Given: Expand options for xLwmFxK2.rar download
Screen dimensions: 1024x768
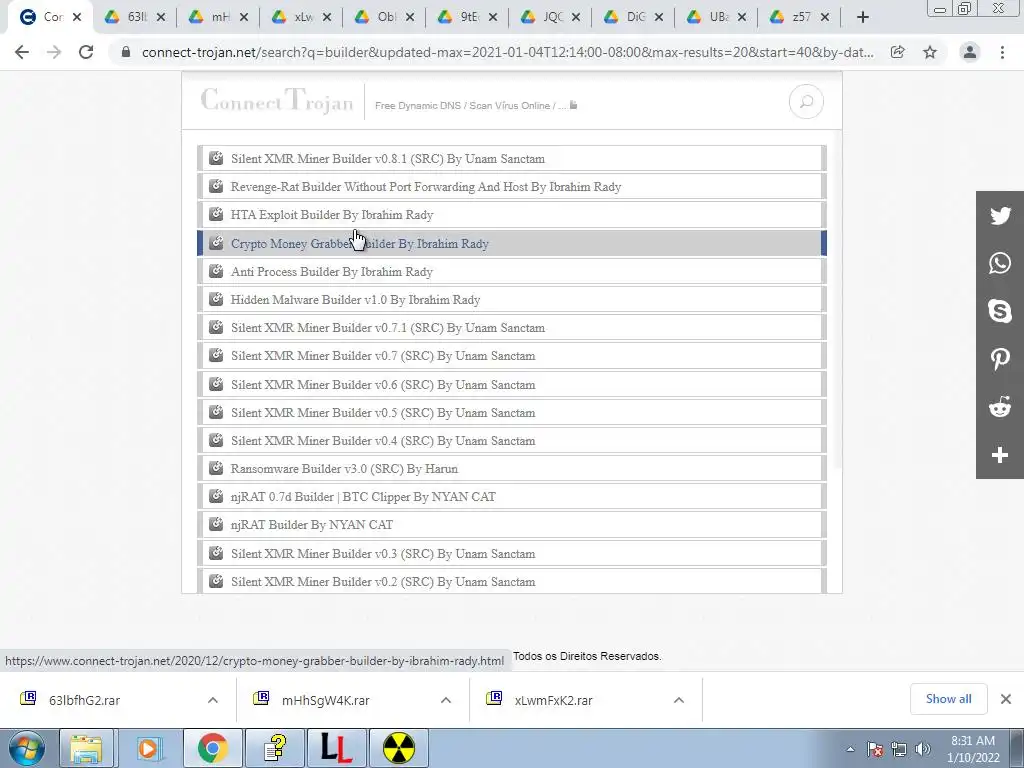Looking at the screenshot, I should [679, 700].
